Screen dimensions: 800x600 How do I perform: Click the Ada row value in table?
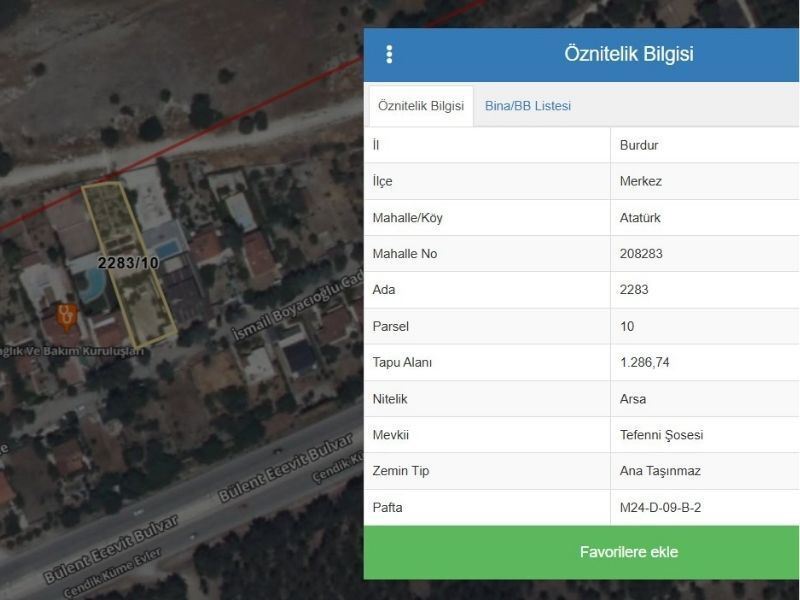click(x=634, y=290)
